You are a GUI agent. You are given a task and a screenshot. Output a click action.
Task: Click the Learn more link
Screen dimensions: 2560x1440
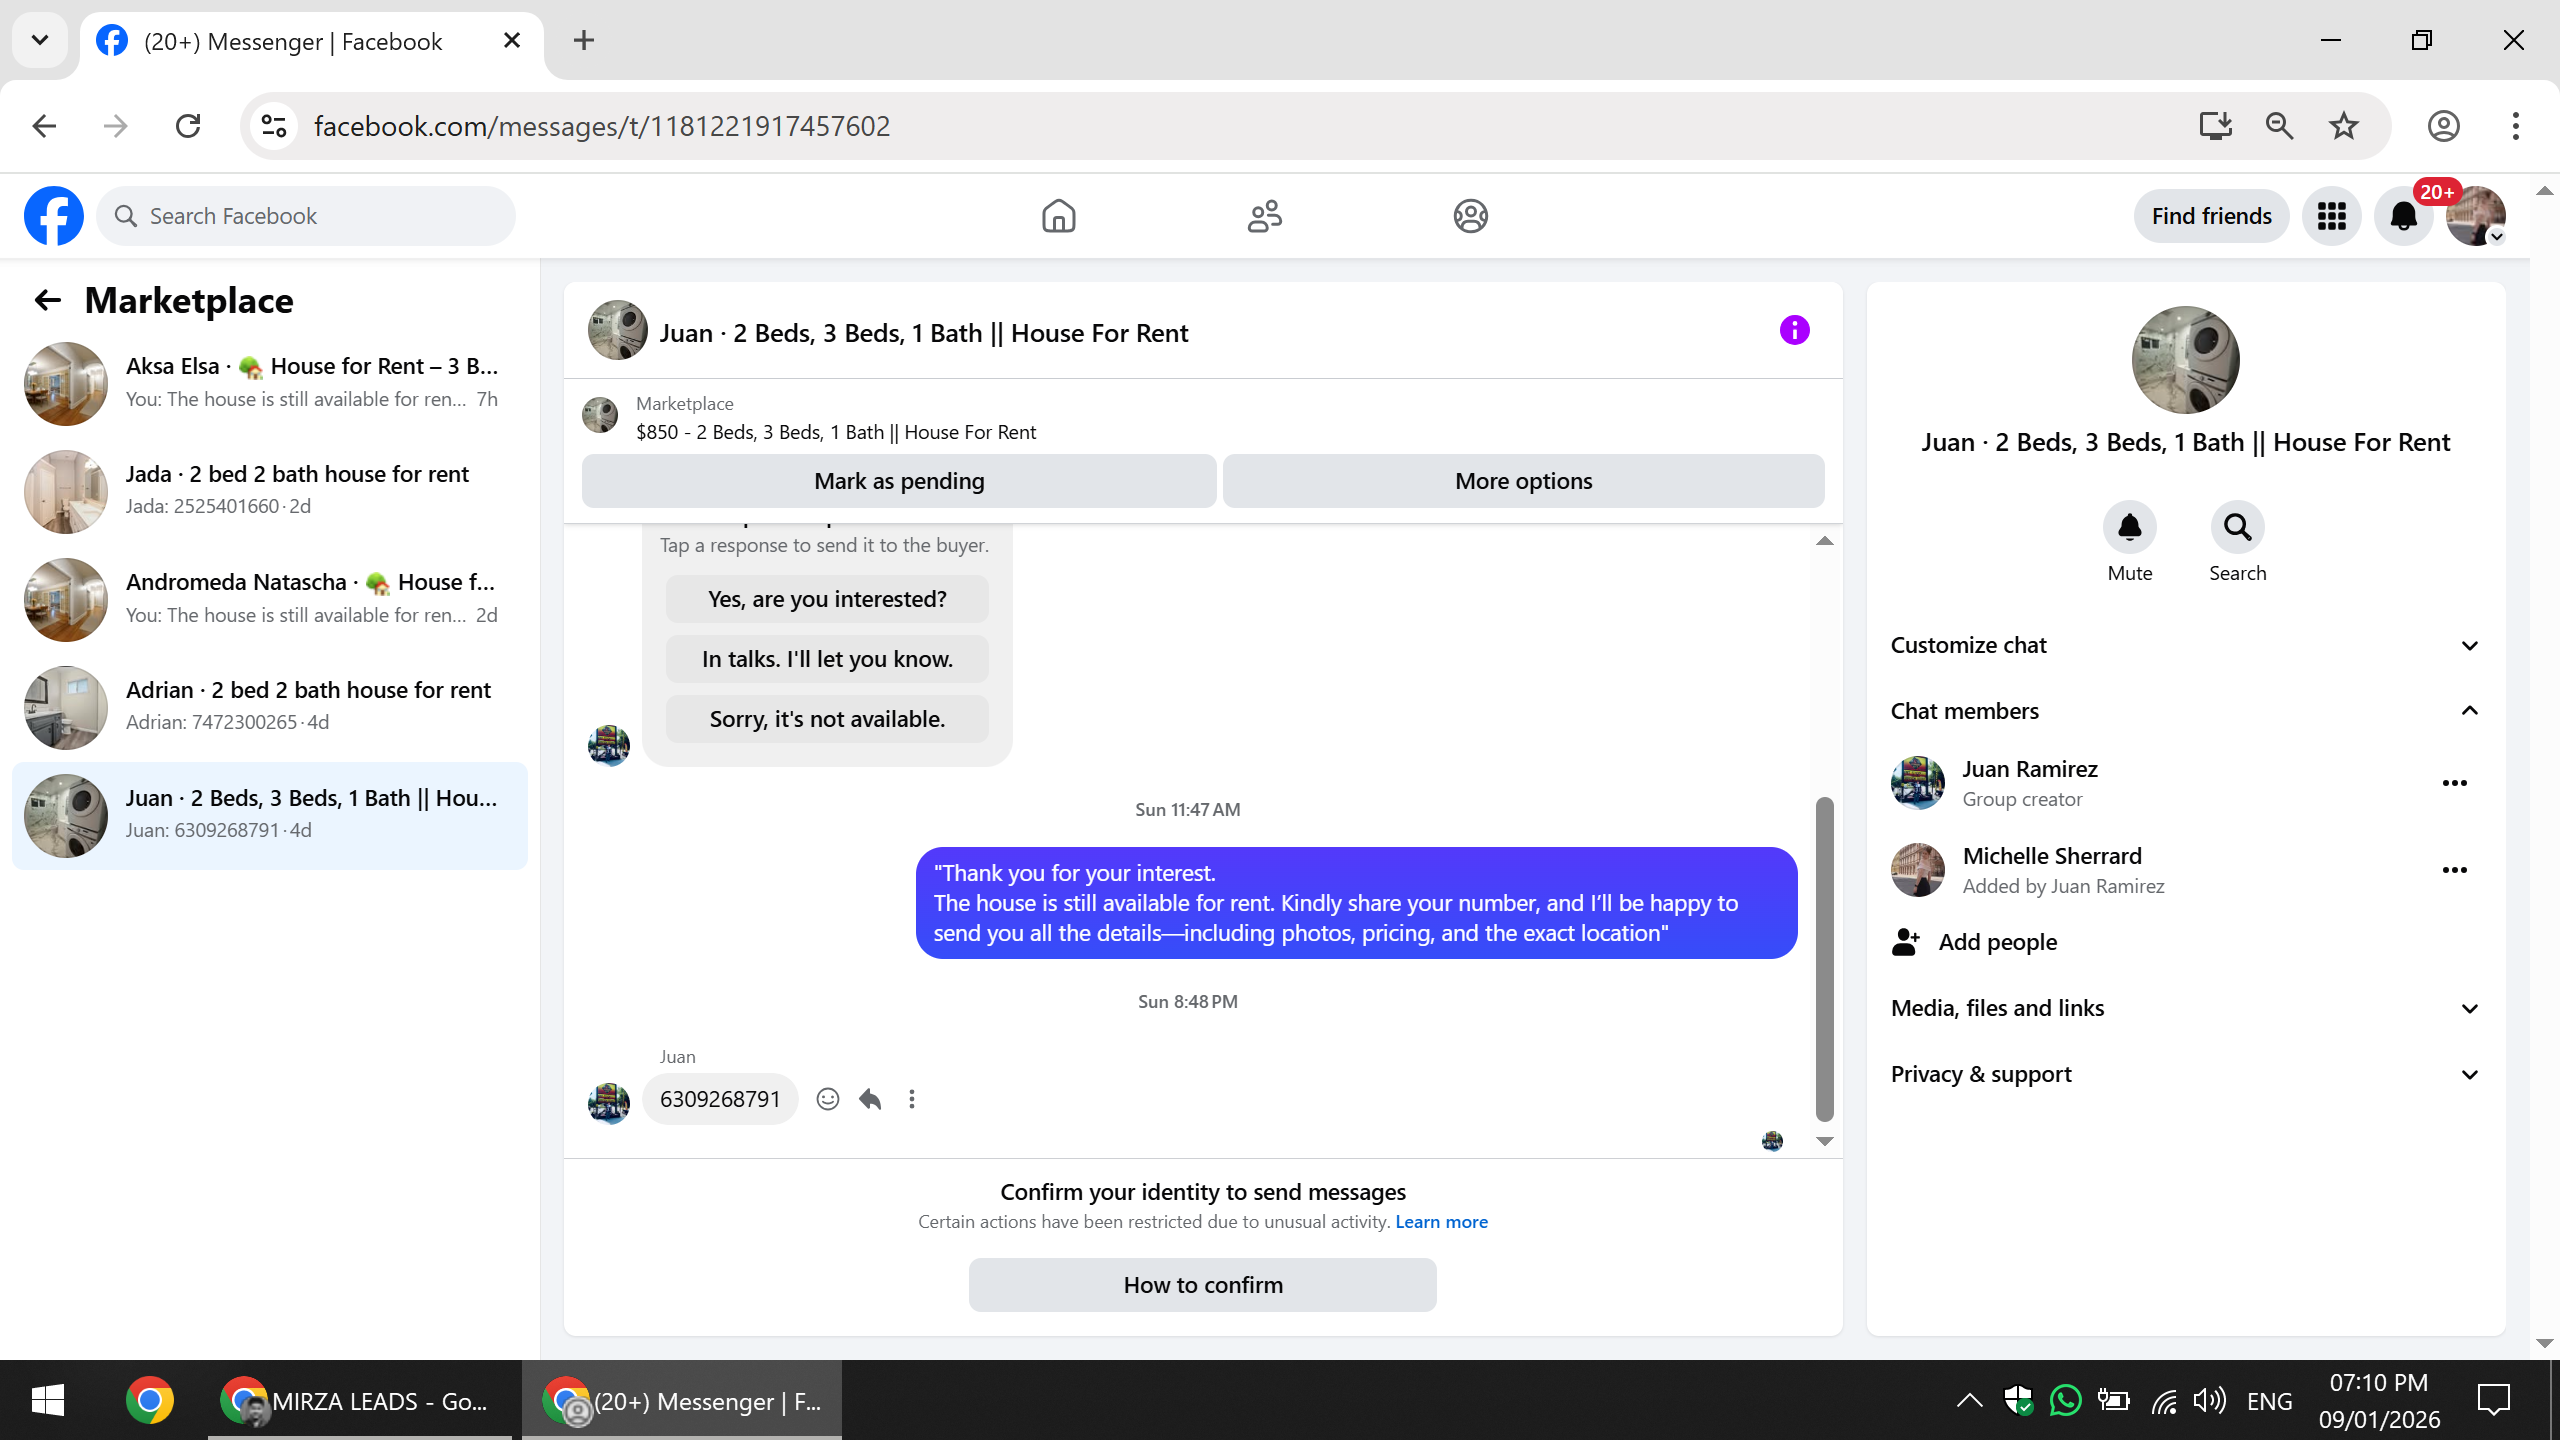click(x=1441, y=1222)
